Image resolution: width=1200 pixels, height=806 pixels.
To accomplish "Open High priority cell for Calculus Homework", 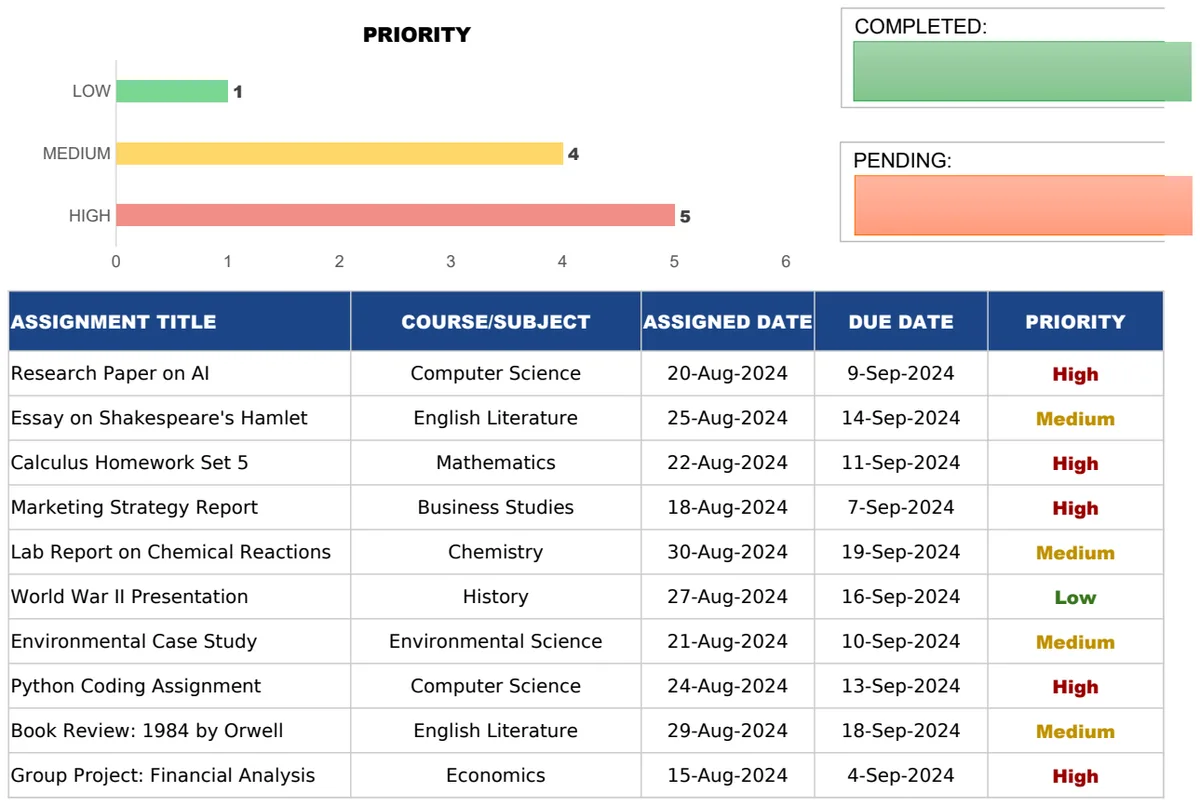I will point(1075,463).
